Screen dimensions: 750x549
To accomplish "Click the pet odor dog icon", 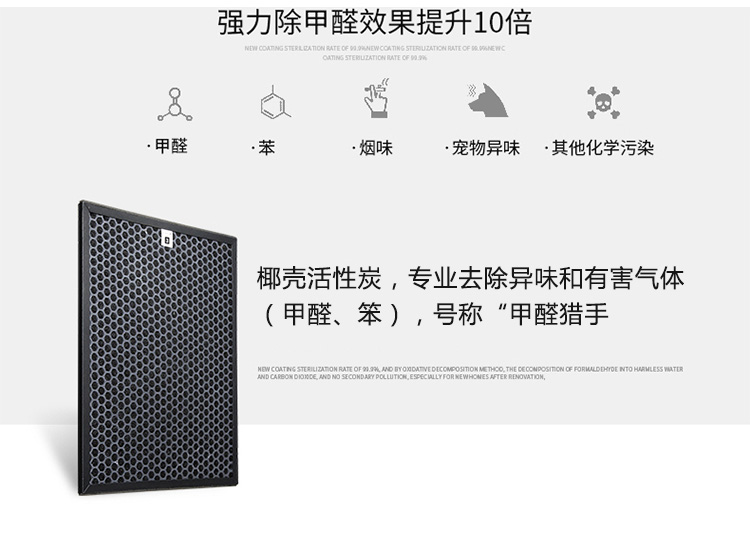I will pos(487,100).
